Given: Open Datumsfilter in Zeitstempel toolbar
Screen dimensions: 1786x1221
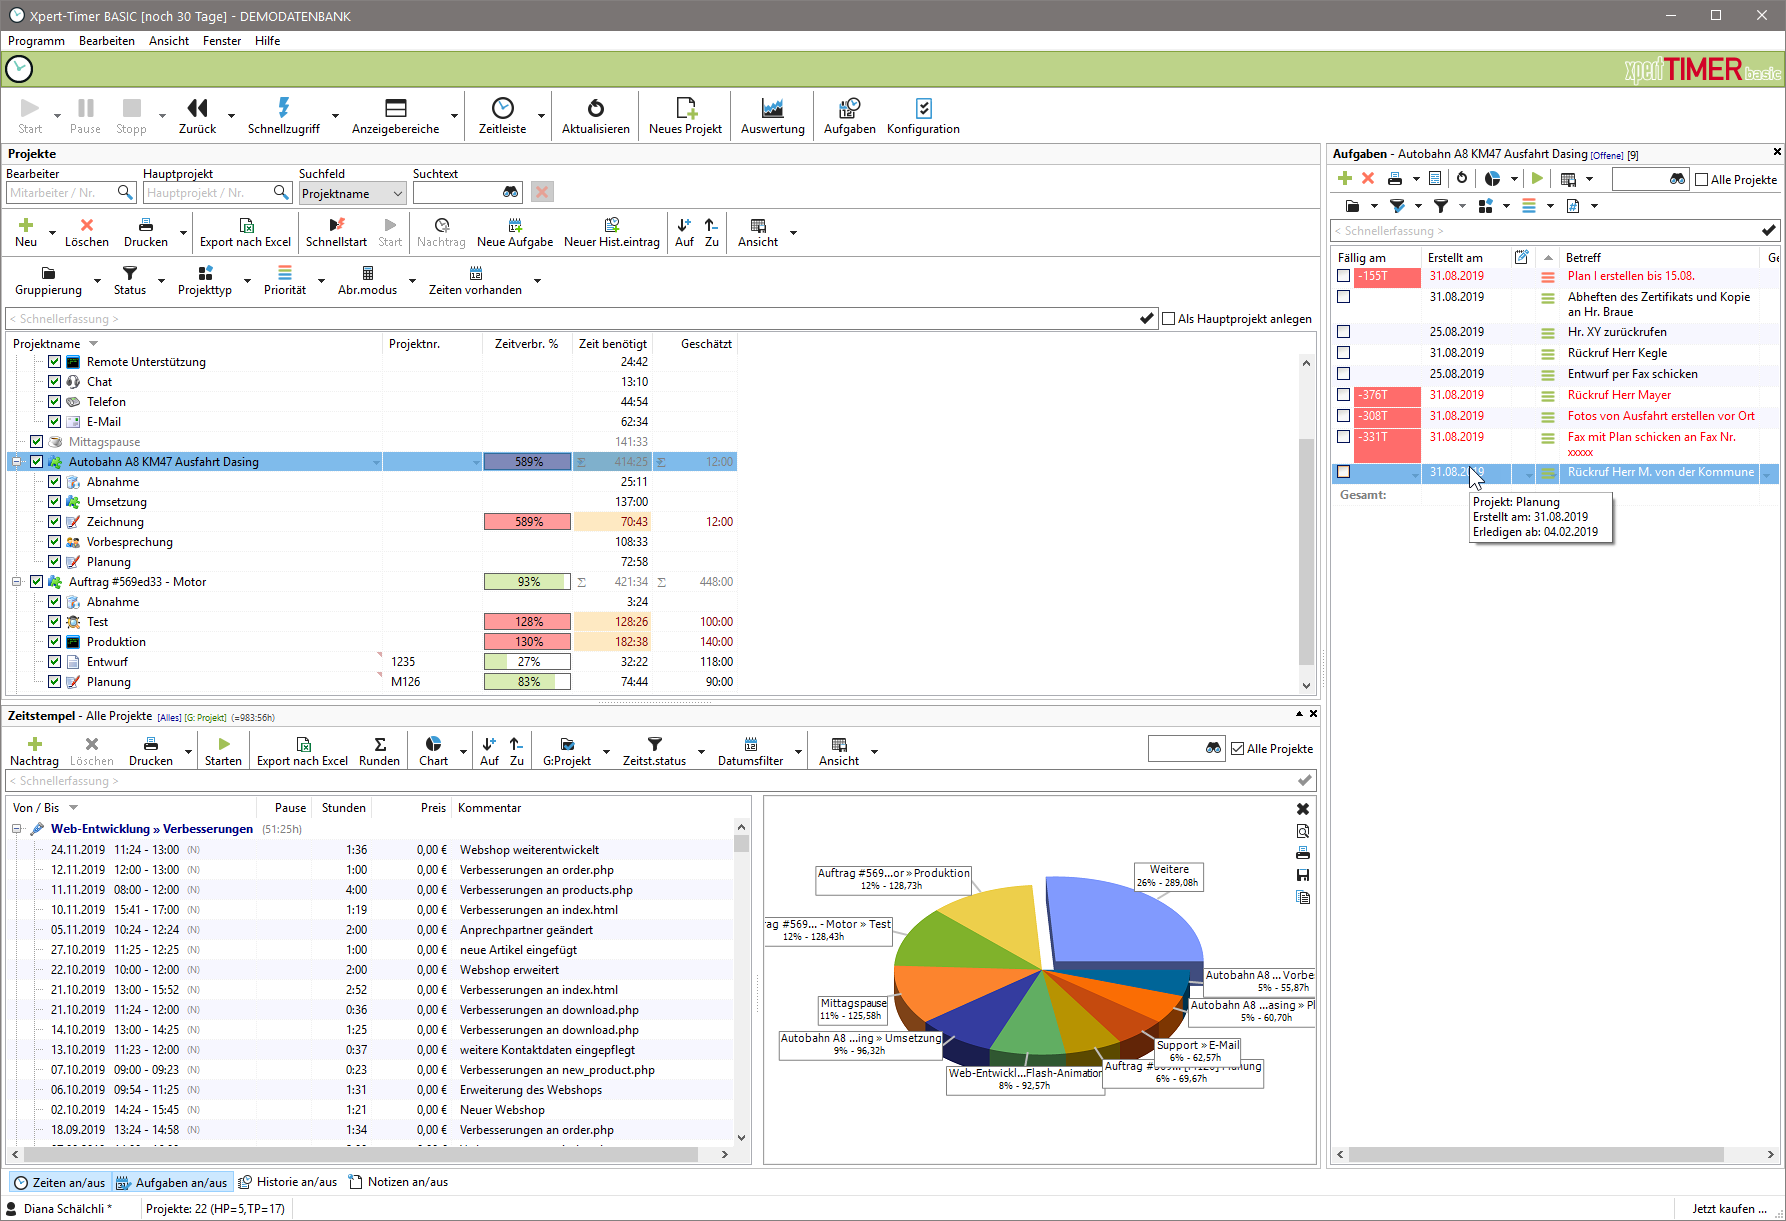Looking at the screenshot, I should [x=750, y=751].
